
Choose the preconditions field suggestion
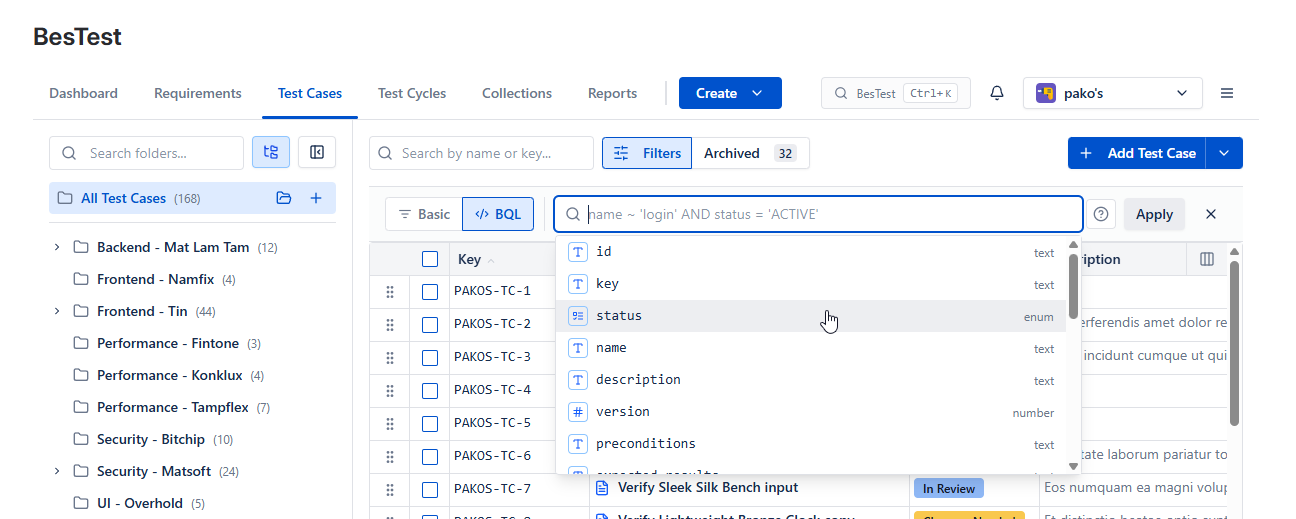click(811, 444)
